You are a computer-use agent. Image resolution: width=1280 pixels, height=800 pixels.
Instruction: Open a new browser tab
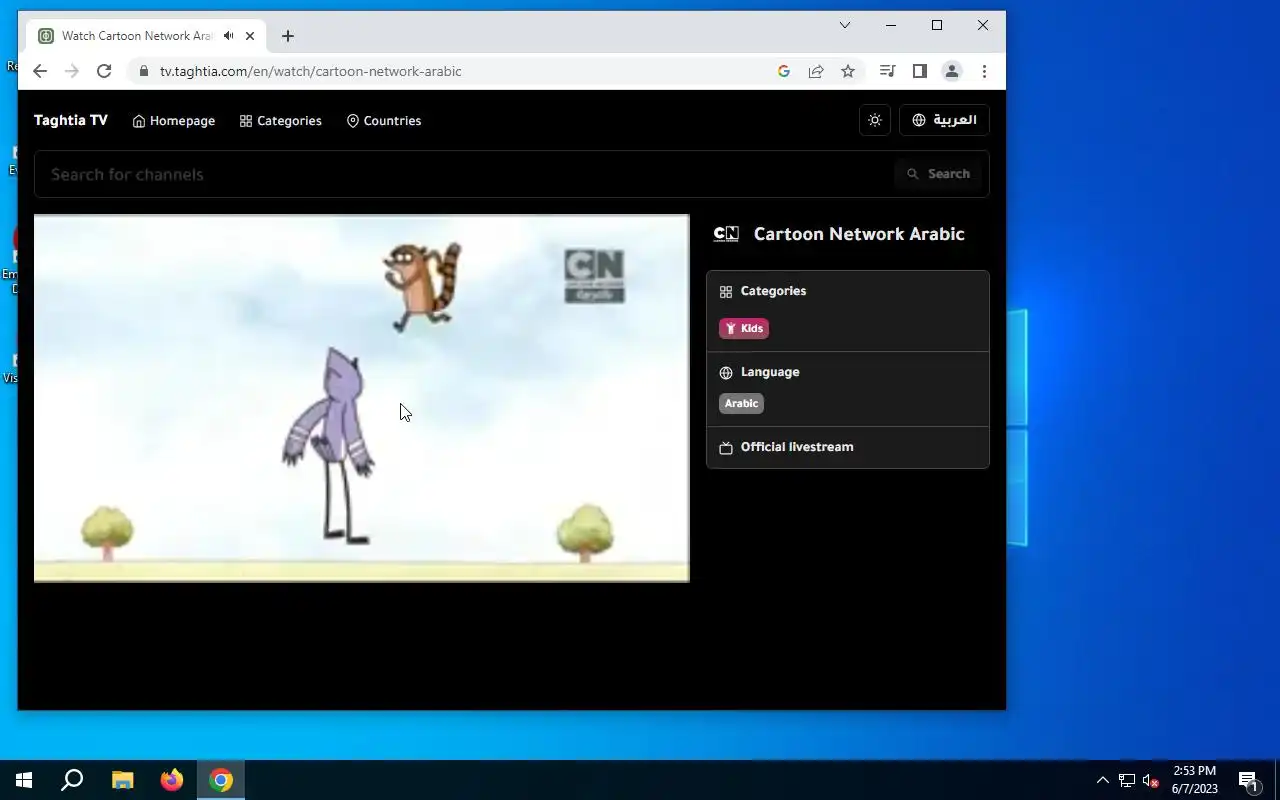point(288,36)
